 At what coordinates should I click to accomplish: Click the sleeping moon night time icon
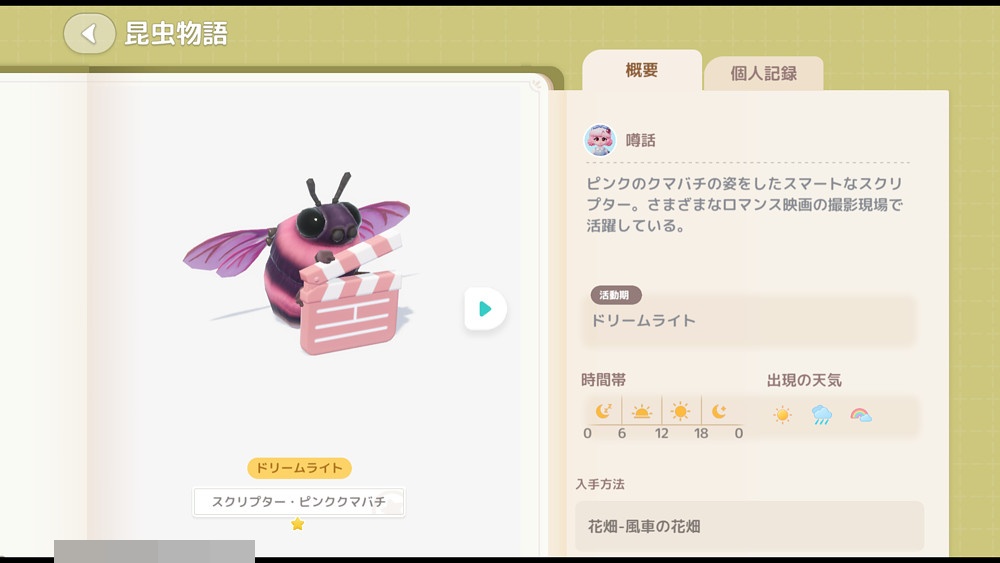click(603, 411)
